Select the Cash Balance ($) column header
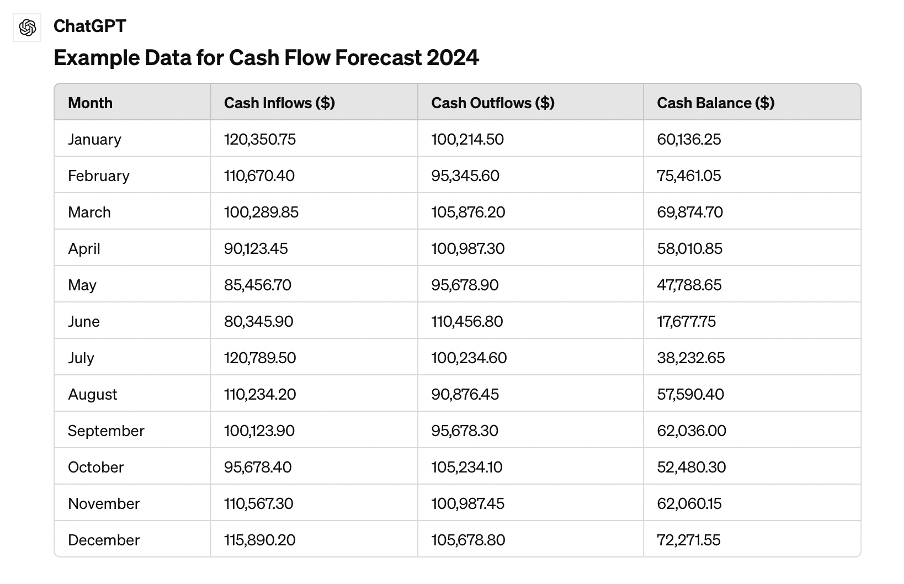This screenshot has width=904, height=584. tap(715, 103)
